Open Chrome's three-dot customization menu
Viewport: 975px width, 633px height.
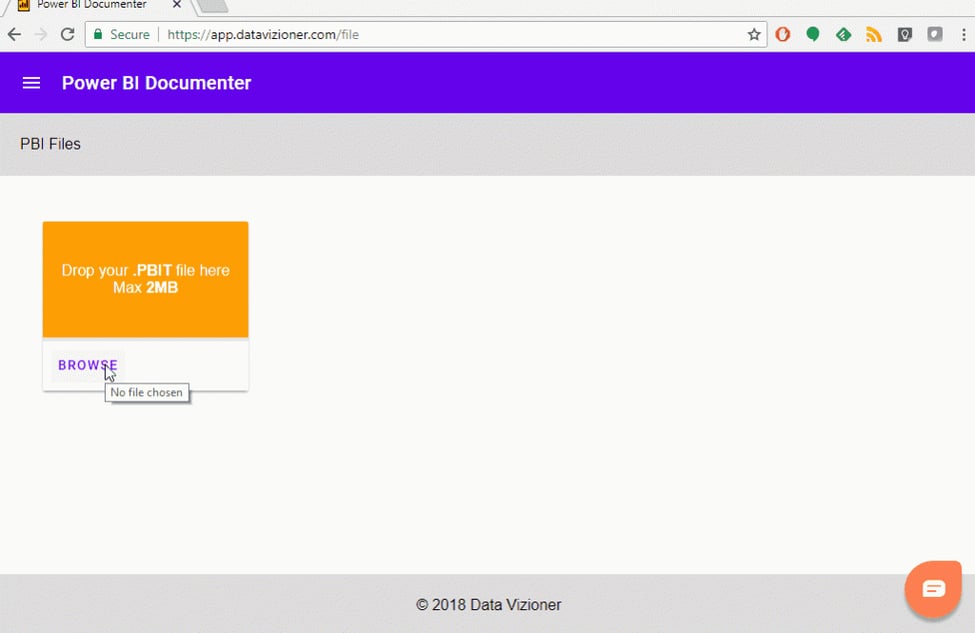pos(963,34)
